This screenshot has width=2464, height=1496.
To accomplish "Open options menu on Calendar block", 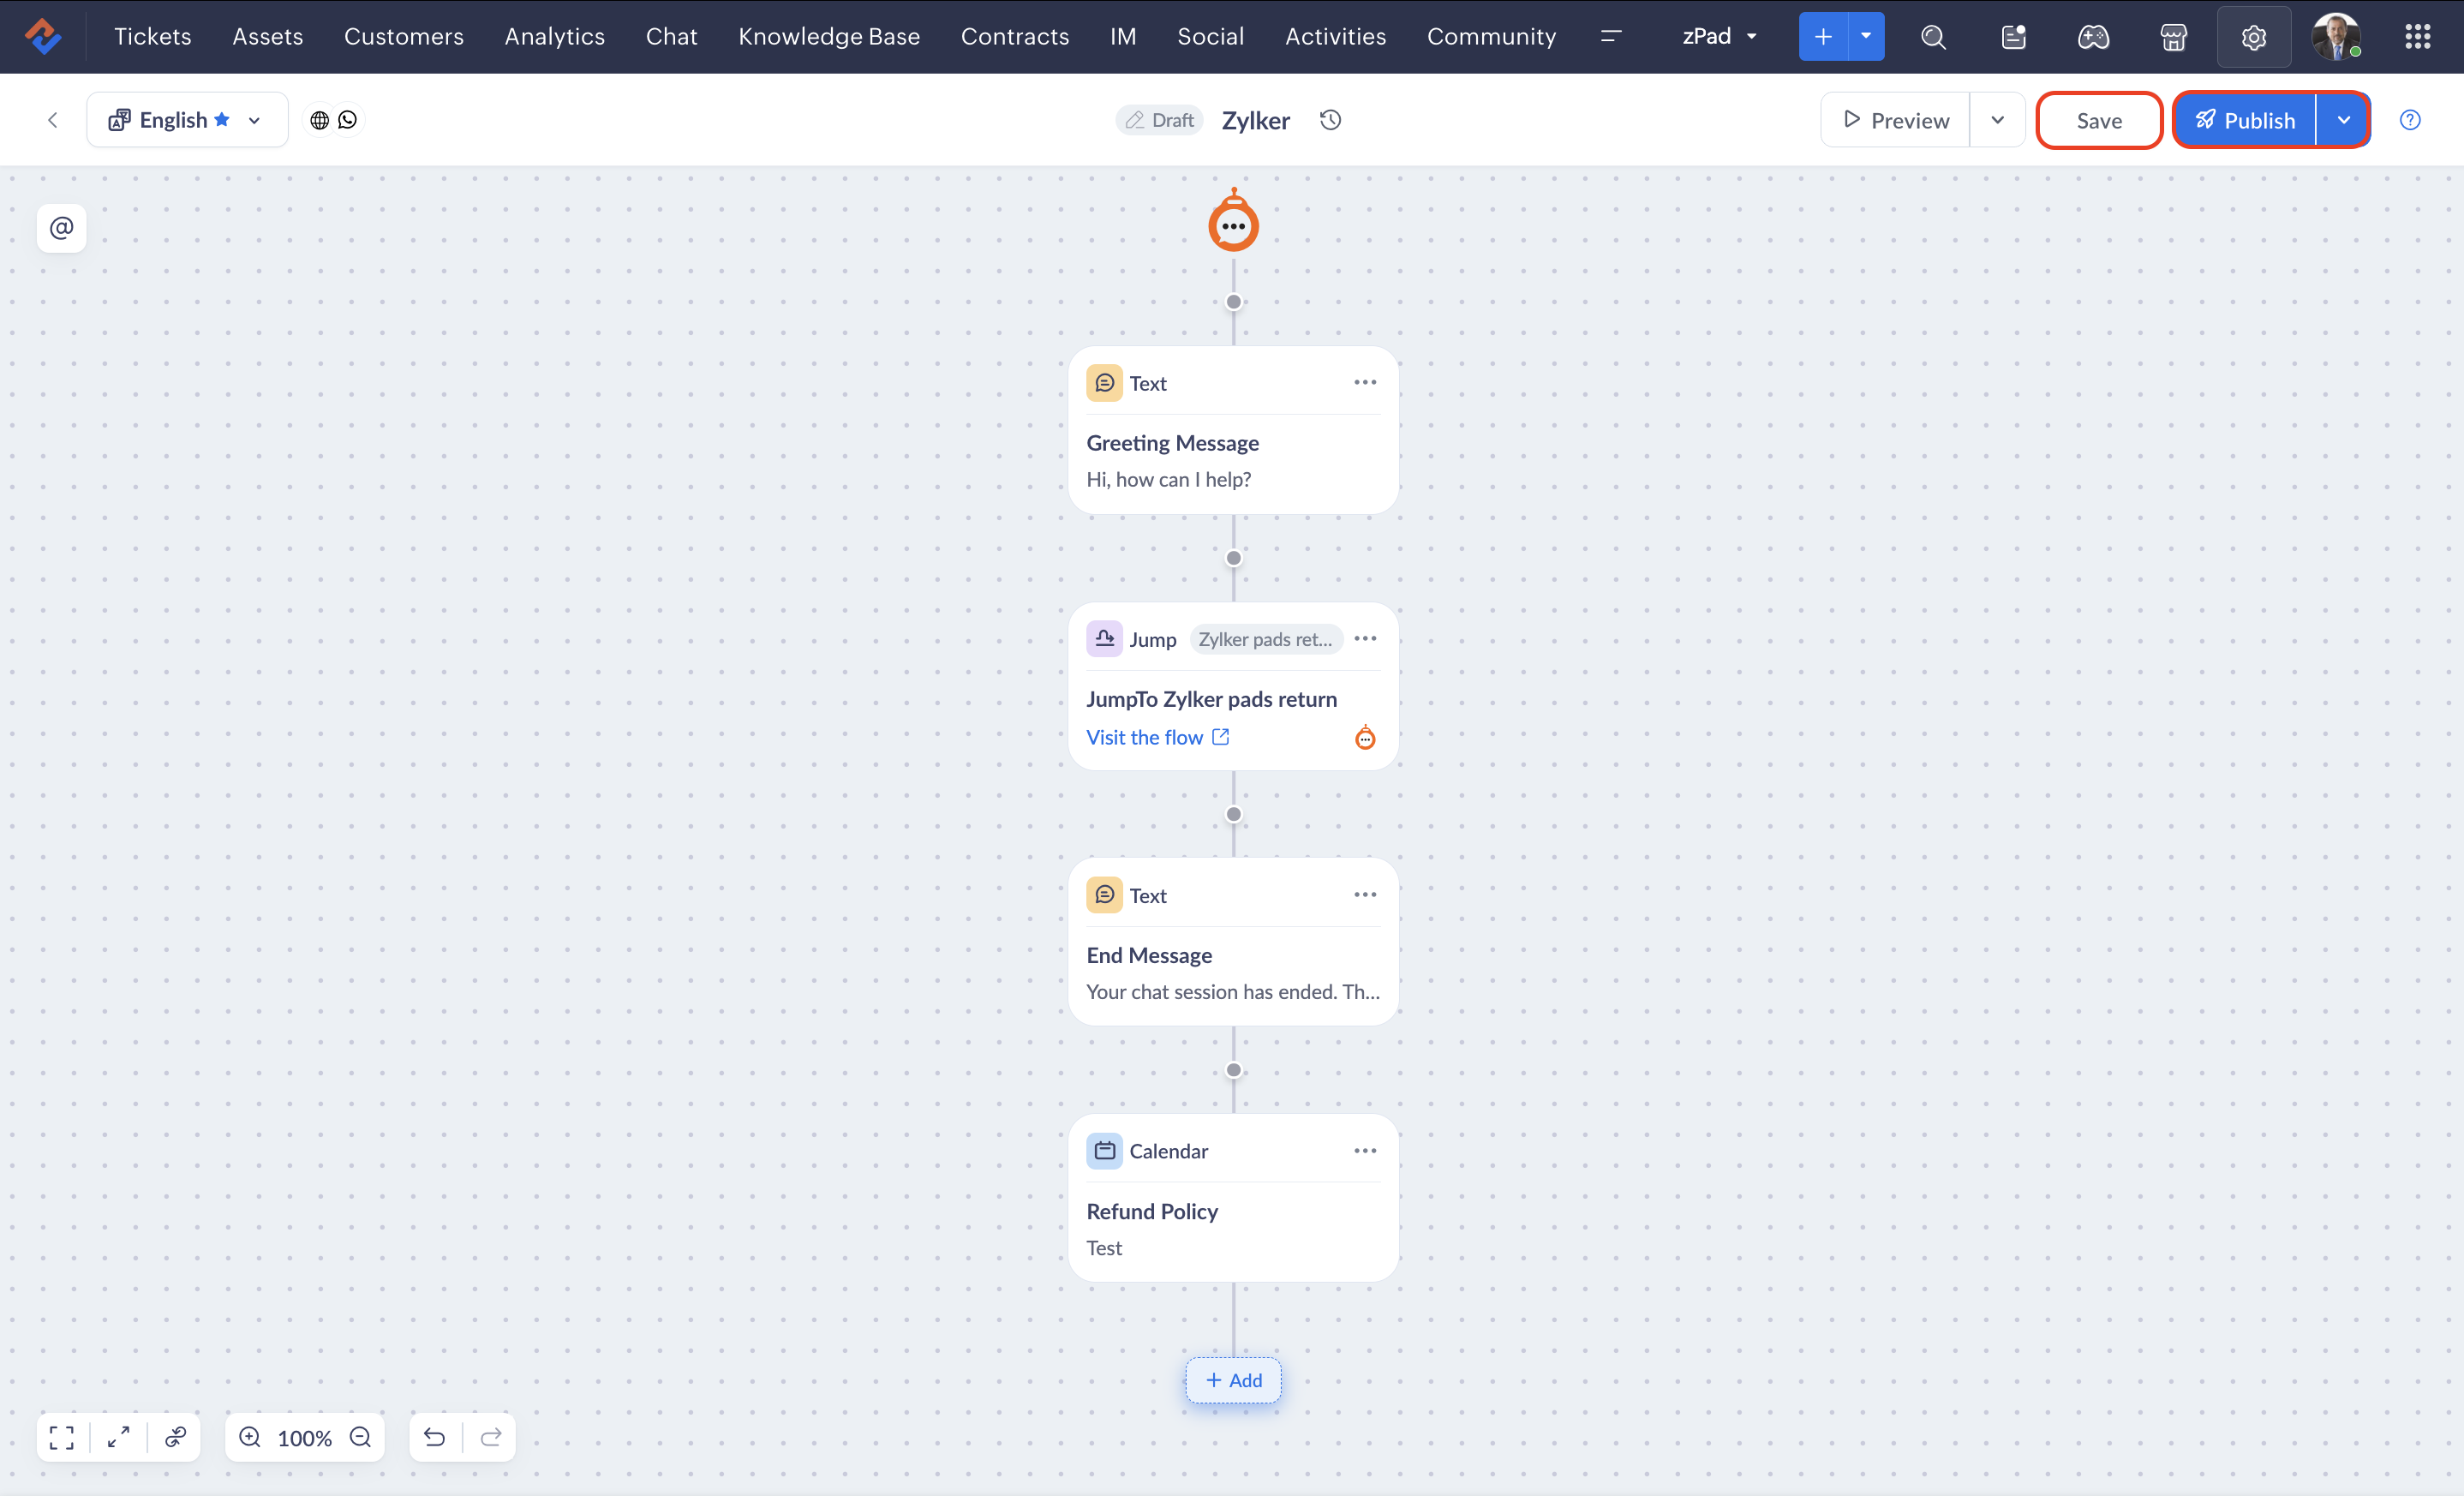I will coord(1365,1151).
